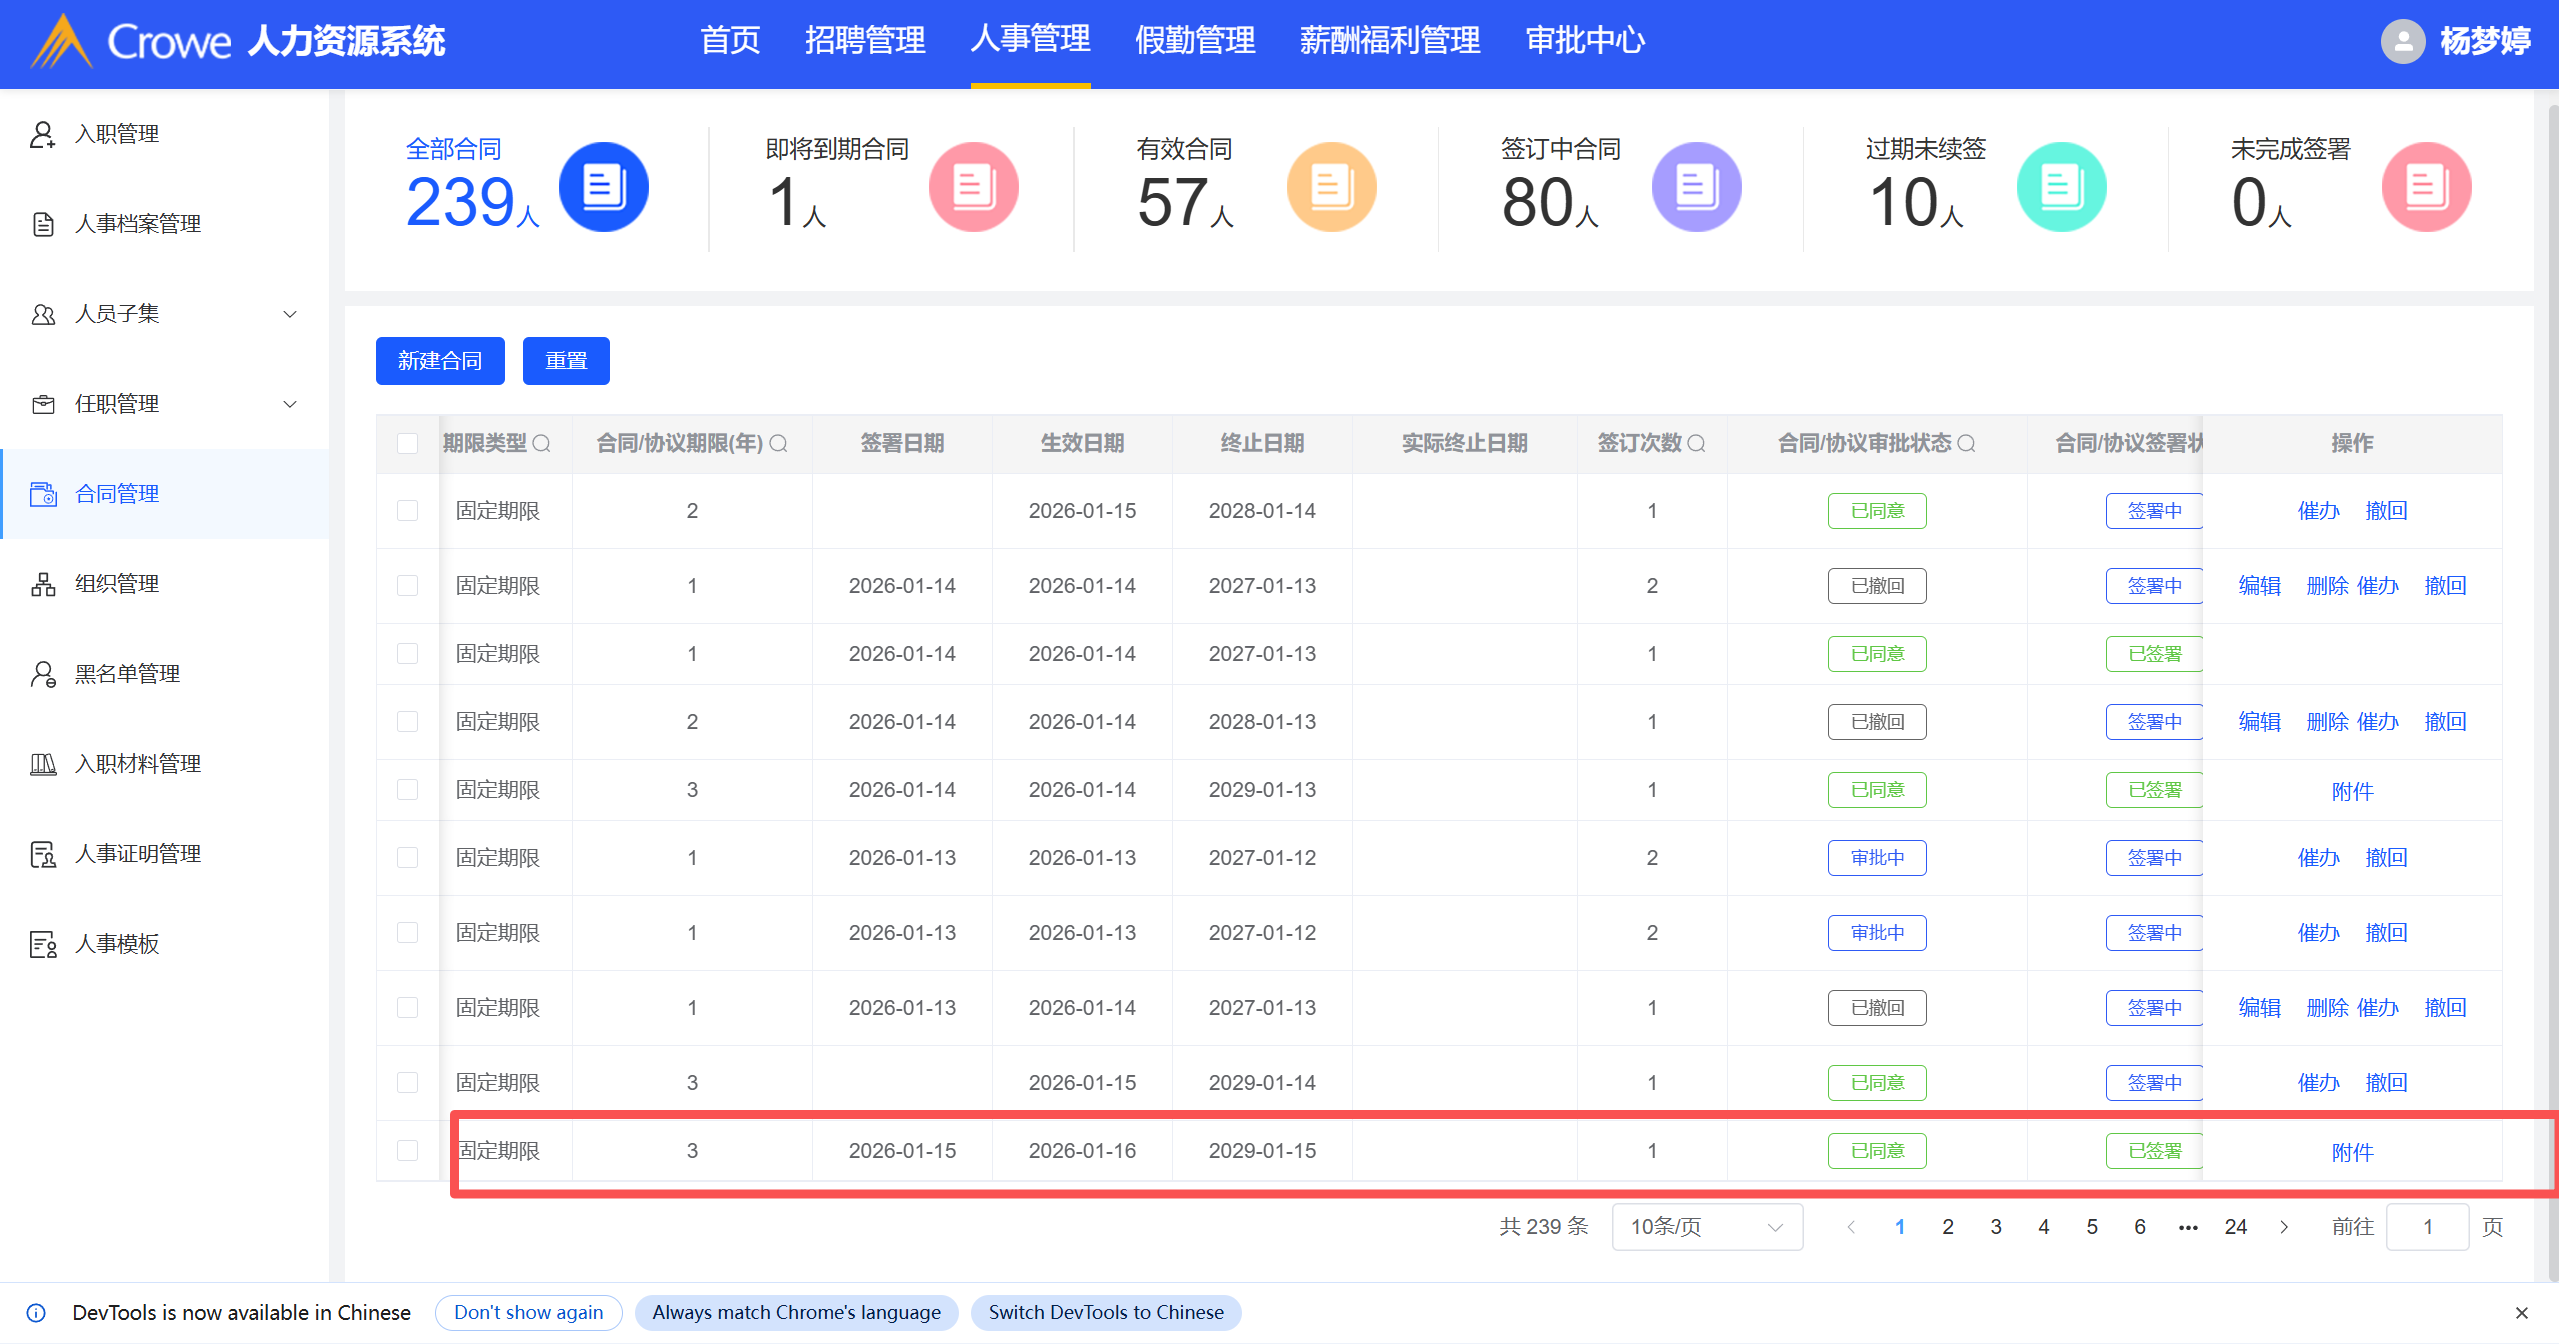This screenshot has height=1344, width=2559.
Task: Switch to the 假勤管理 top menu
Action: (1194, 41)
